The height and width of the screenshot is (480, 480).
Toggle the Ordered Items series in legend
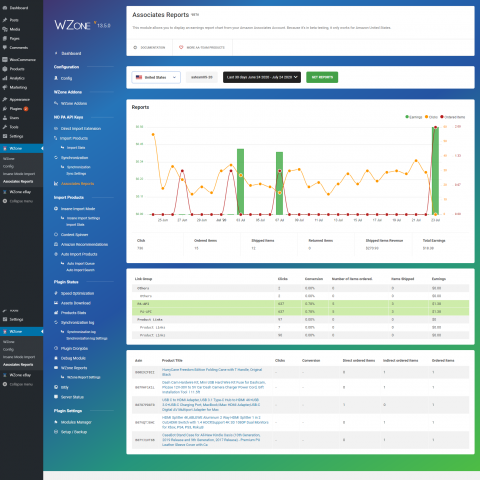tap(453, 117)
